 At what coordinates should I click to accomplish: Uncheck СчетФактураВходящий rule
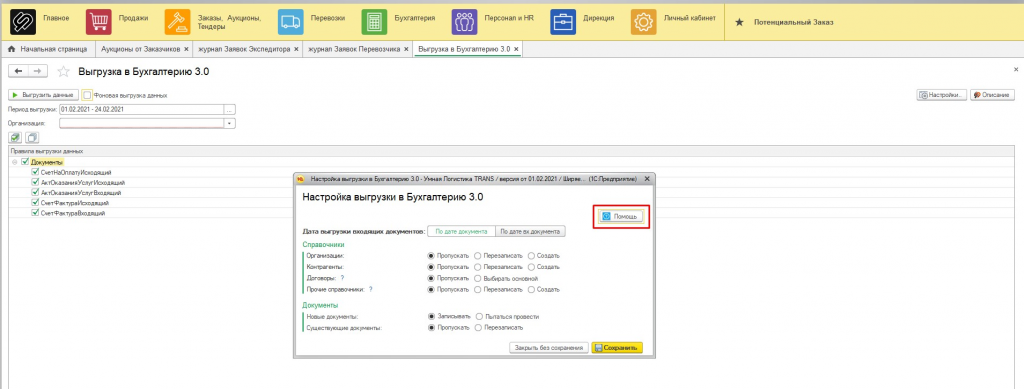point(36,213)
